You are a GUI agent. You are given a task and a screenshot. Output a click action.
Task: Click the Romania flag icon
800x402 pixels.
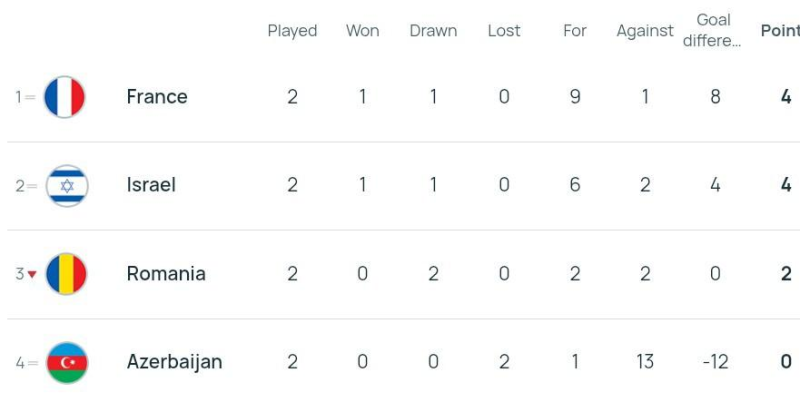[66, 274]
